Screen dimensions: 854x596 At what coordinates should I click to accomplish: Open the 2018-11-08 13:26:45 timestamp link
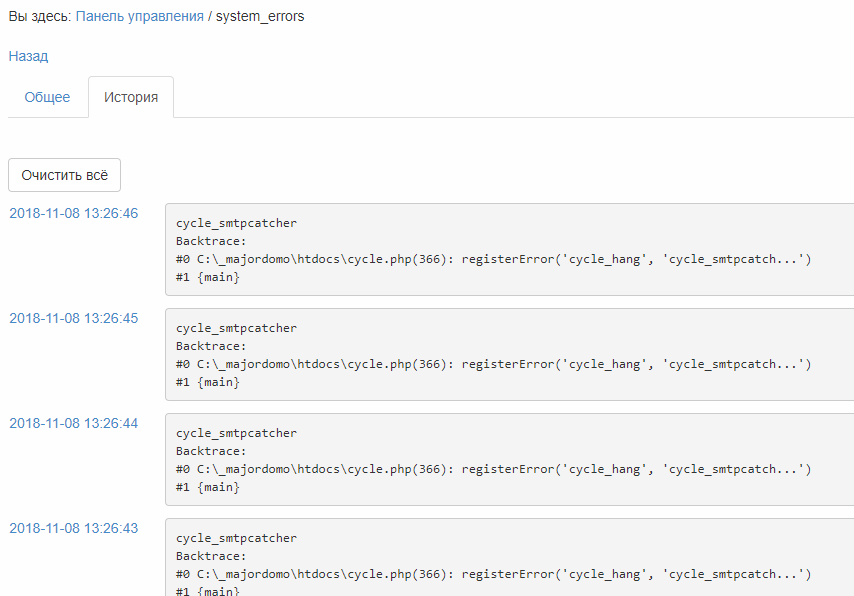(73, 318)
